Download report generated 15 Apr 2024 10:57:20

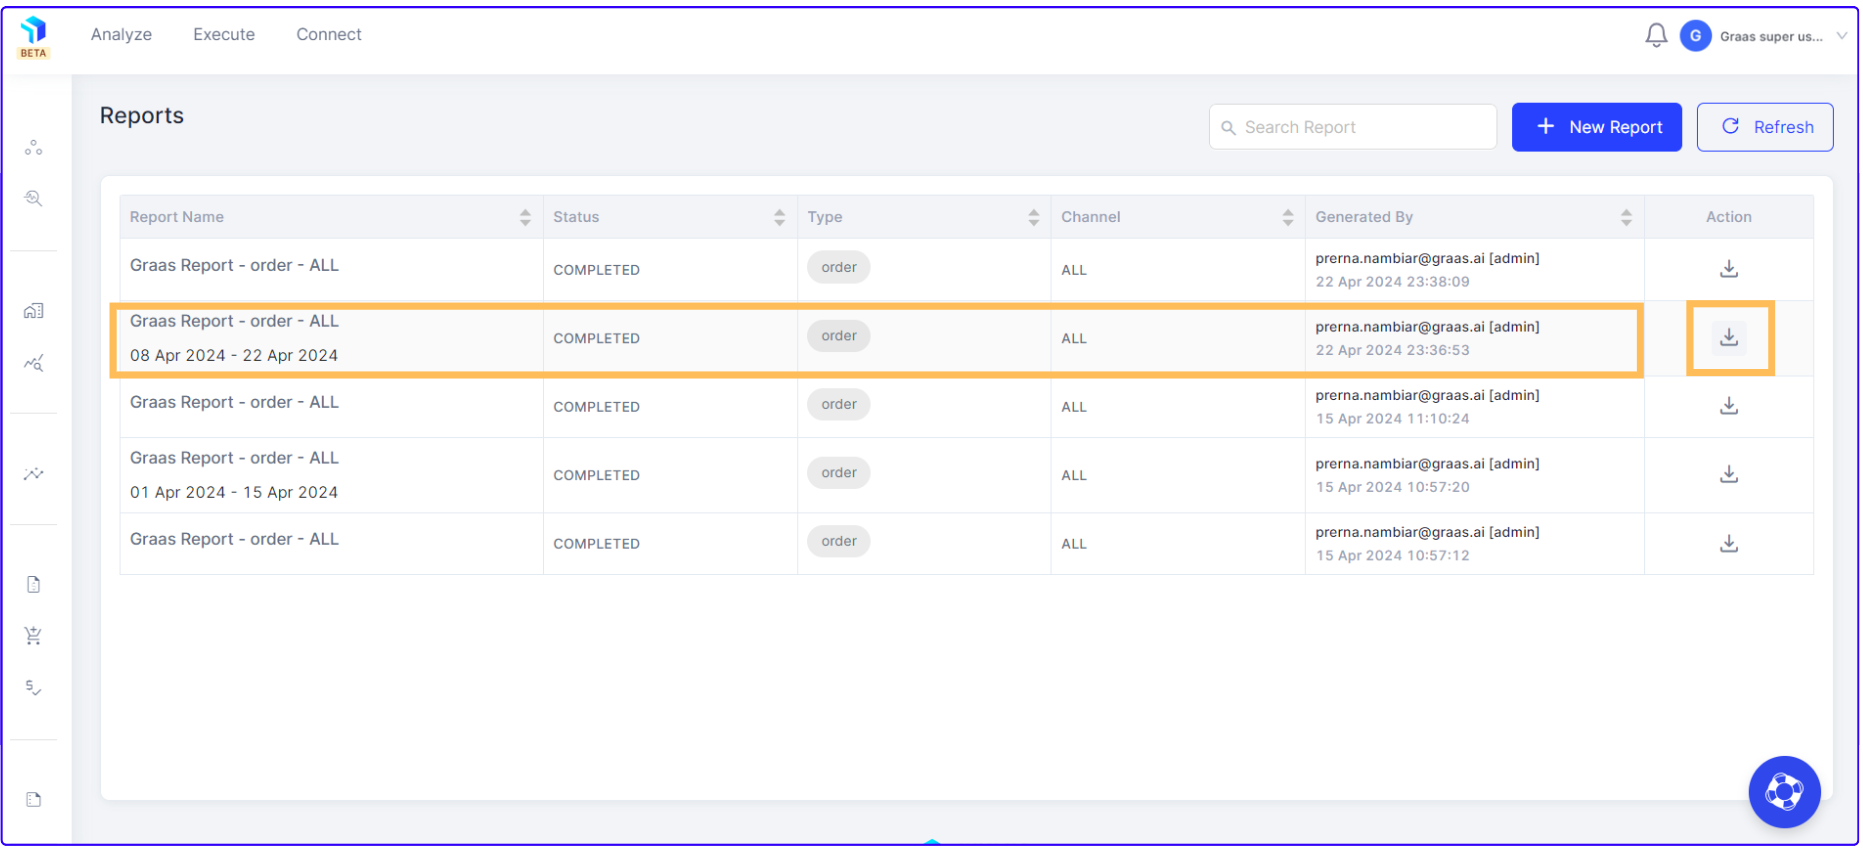pos(1728,474)
